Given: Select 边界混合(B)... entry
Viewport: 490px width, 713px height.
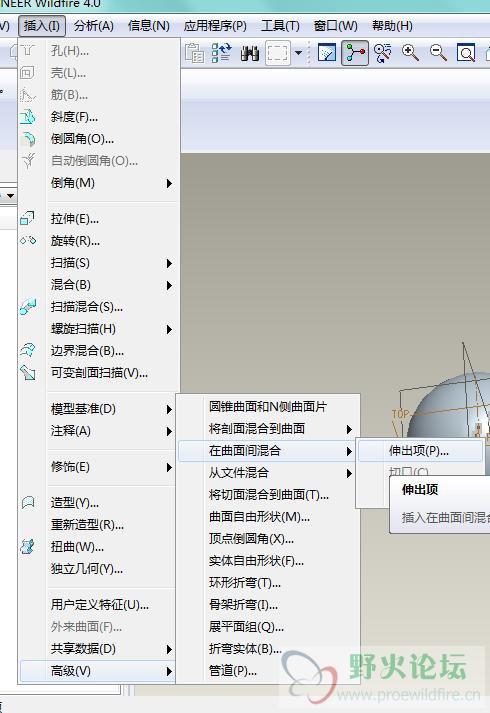Looking at the screenshot, I should point(99,351).
